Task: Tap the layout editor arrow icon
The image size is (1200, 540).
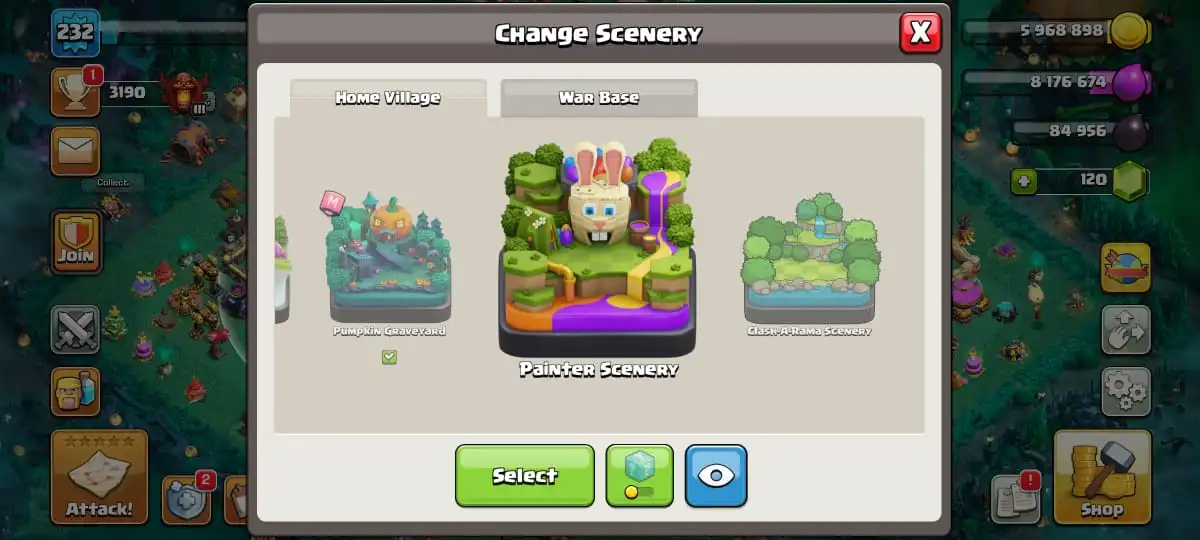Action: pos(1126,330)
